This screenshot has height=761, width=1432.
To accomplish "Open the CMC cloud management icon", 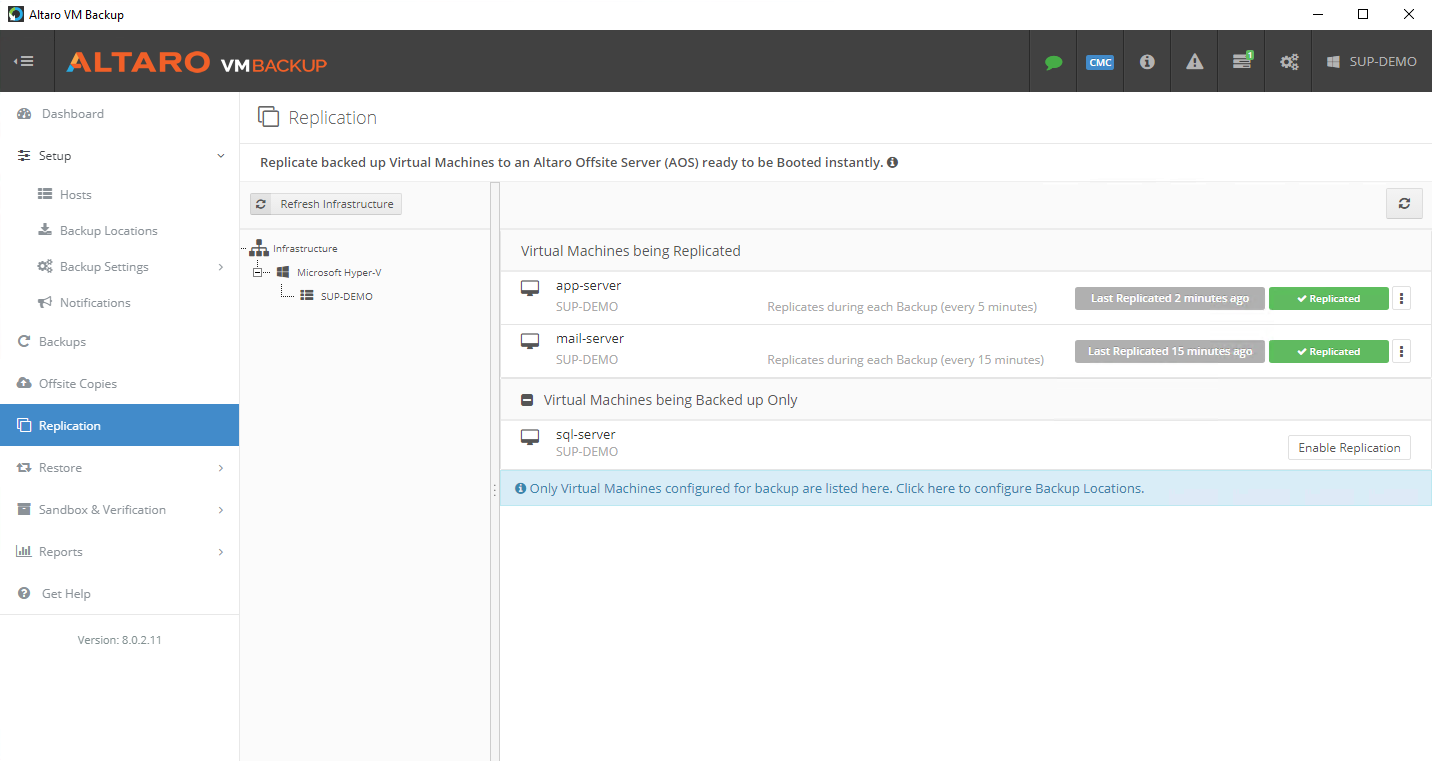I will point(1099,62).
